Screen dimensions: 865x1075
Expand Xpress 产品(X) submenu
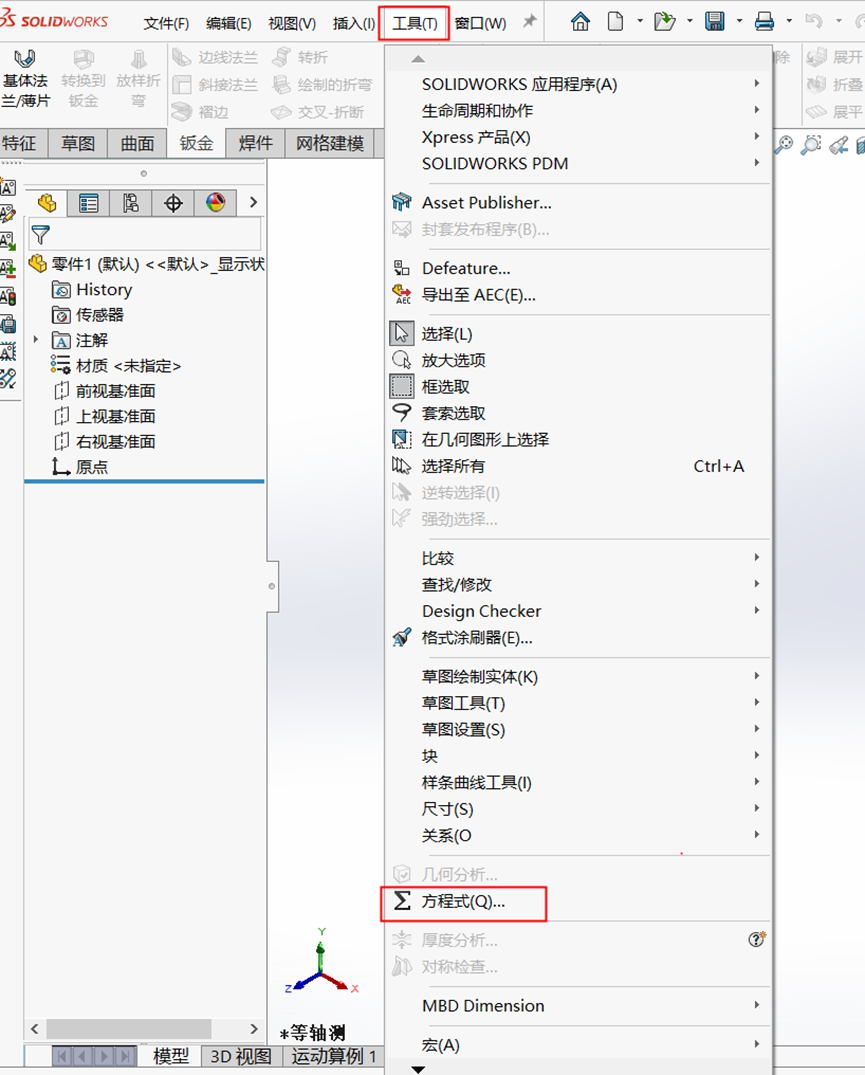tap(578, 137)
